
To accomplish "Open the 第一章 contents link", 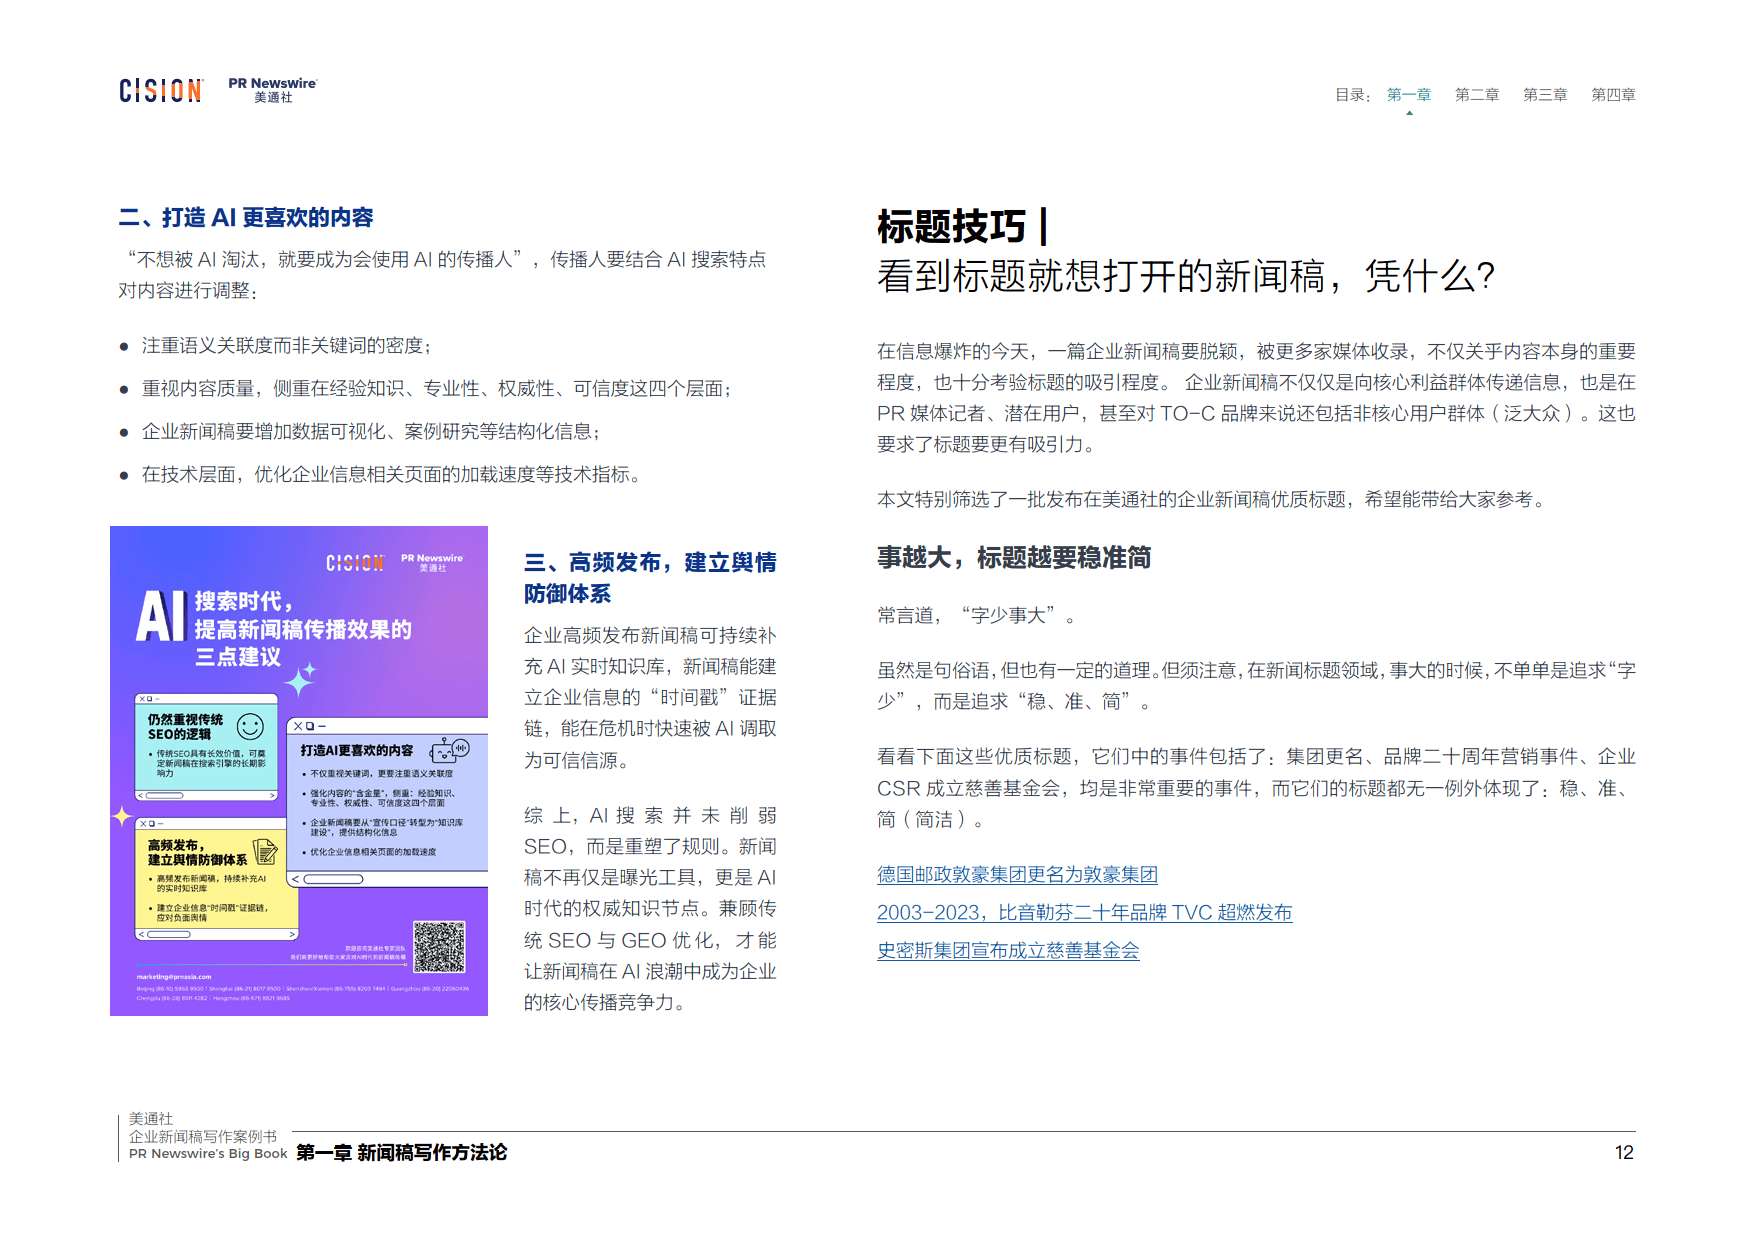I will click(1409, 95).
